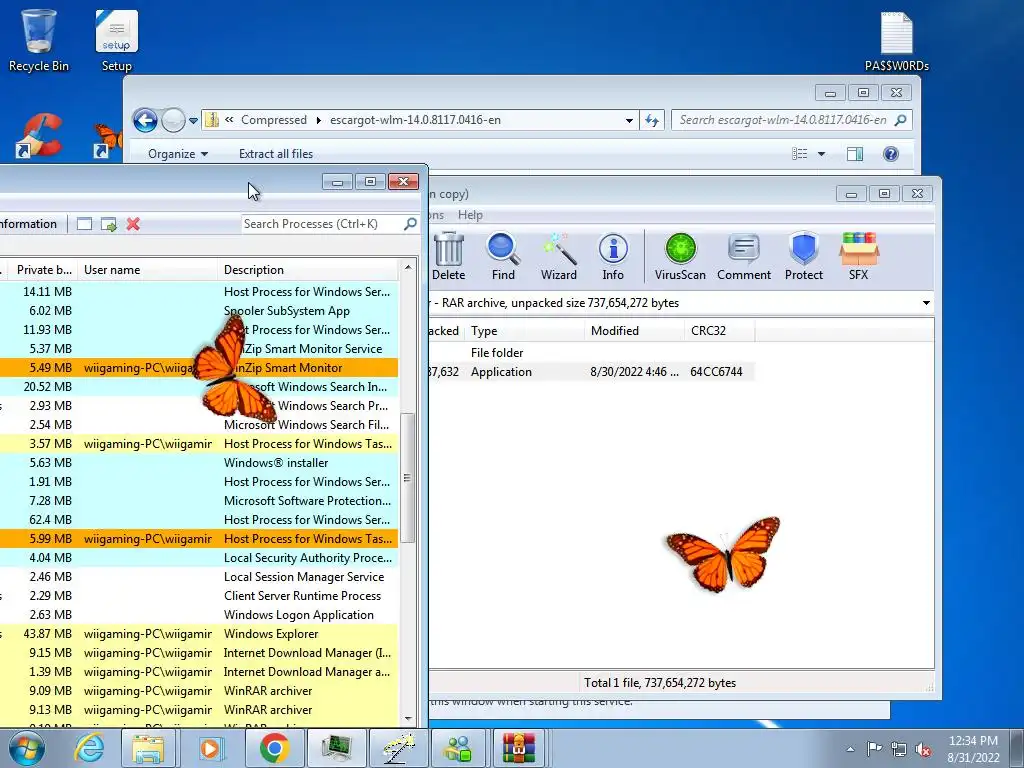Click Extract all files in Explorer

[x=276, y=154]
